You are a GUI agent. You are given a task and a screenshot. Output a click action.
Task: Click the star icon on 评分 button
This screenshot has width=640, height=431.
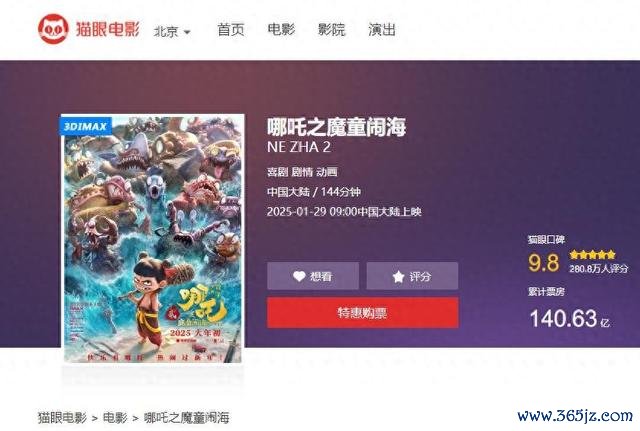pos(398,277)
